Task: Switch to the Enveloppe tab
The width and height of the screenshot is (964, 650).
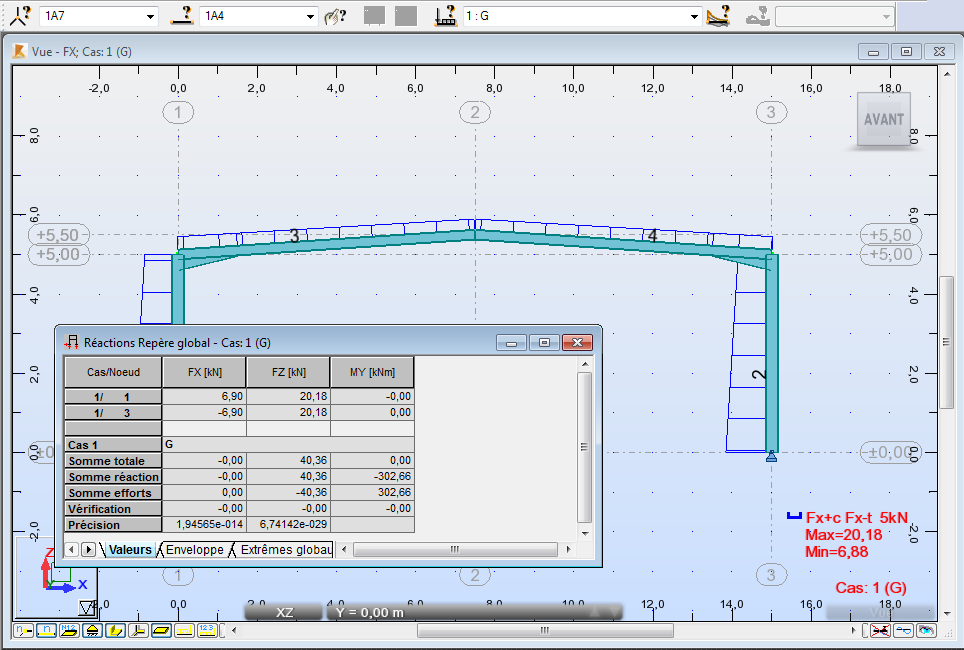Action: 194,550
